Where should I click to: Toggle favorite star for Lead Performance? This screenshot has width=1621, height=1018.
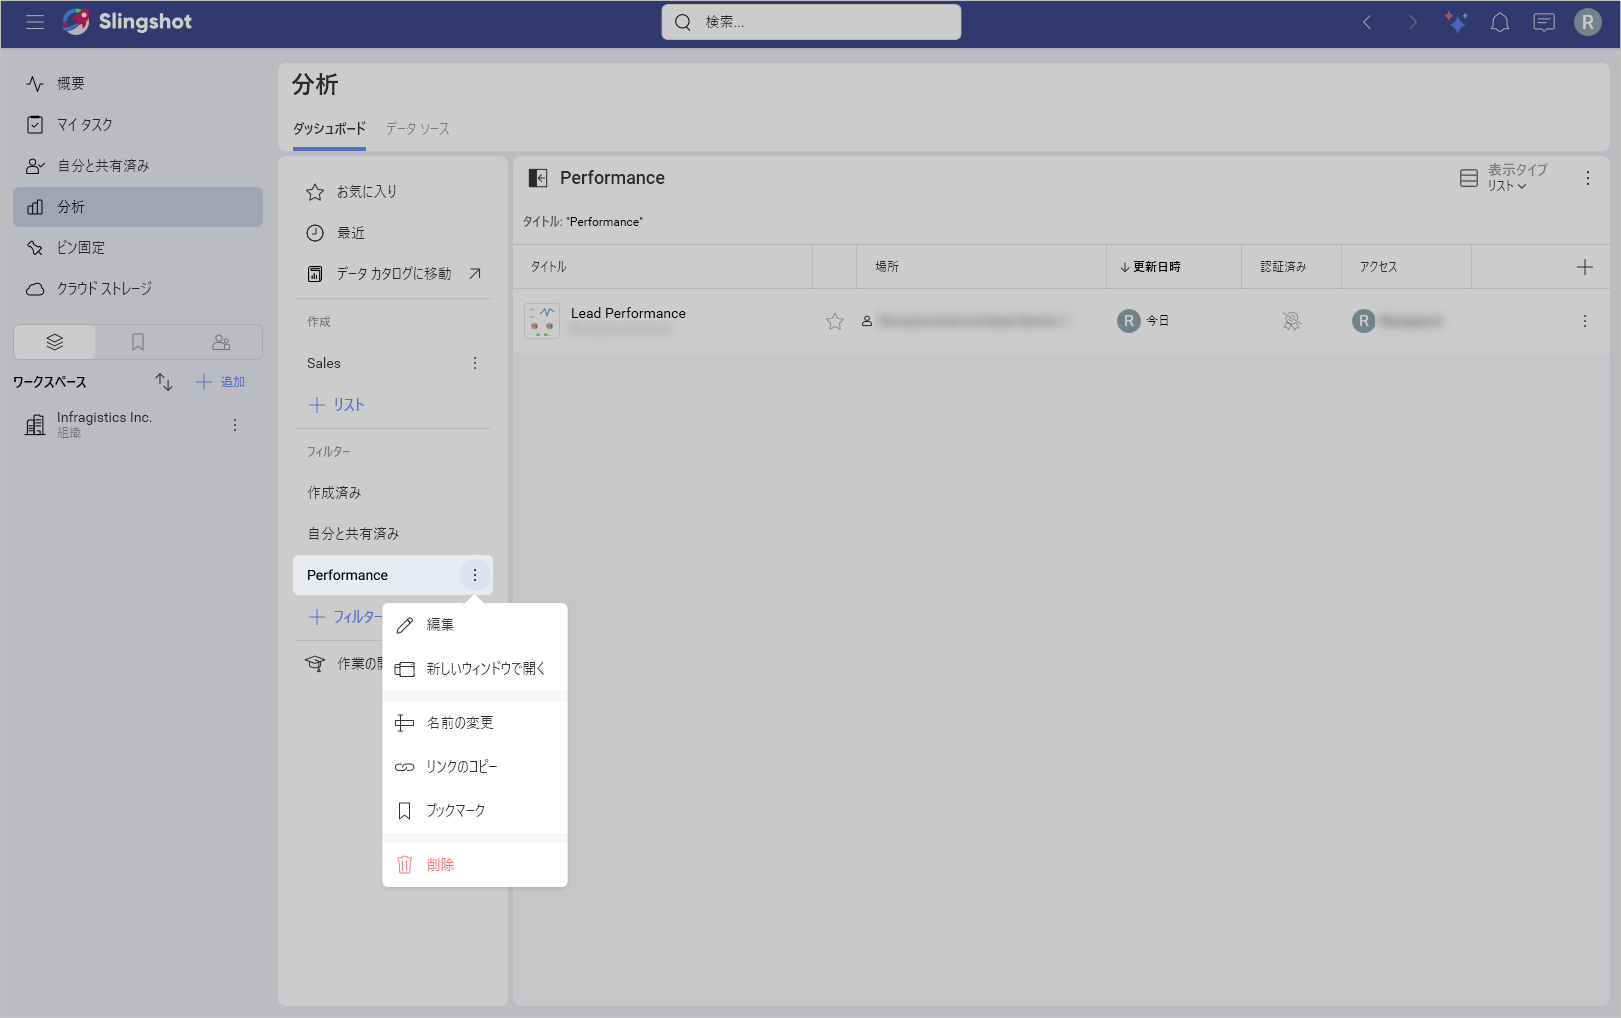[834, 321]
